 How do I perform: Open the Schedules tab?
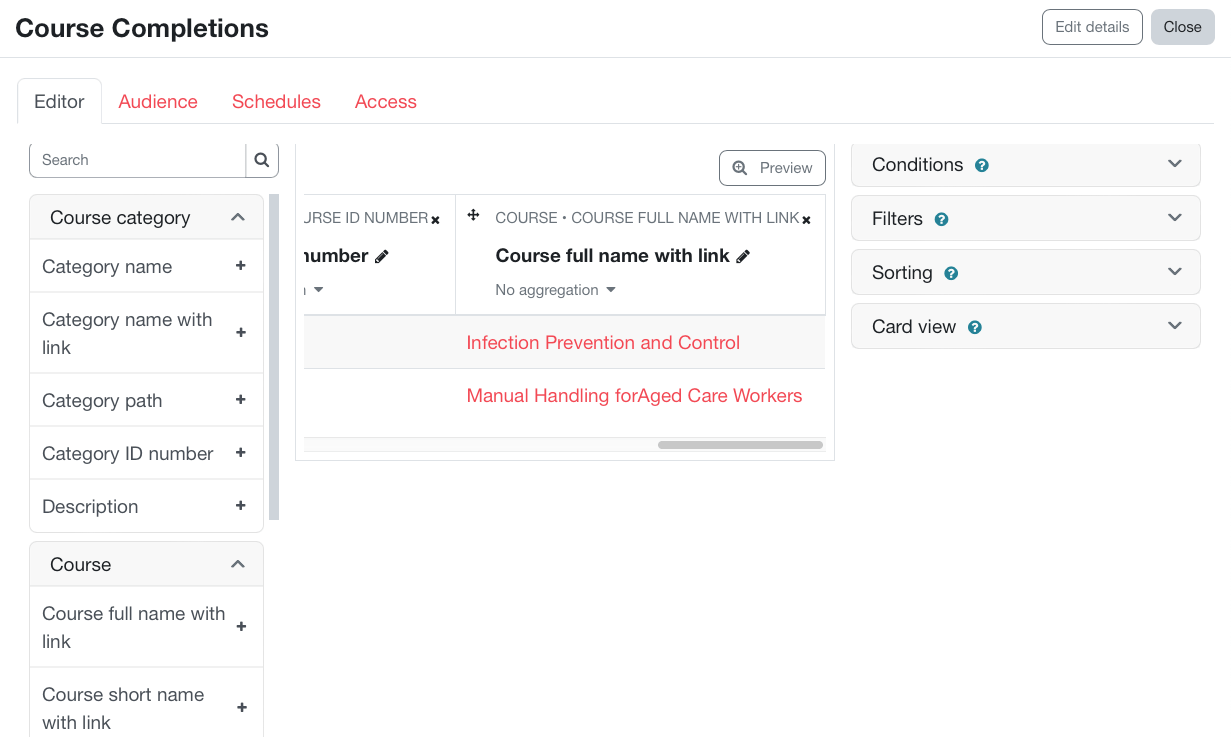pos(276,102)
